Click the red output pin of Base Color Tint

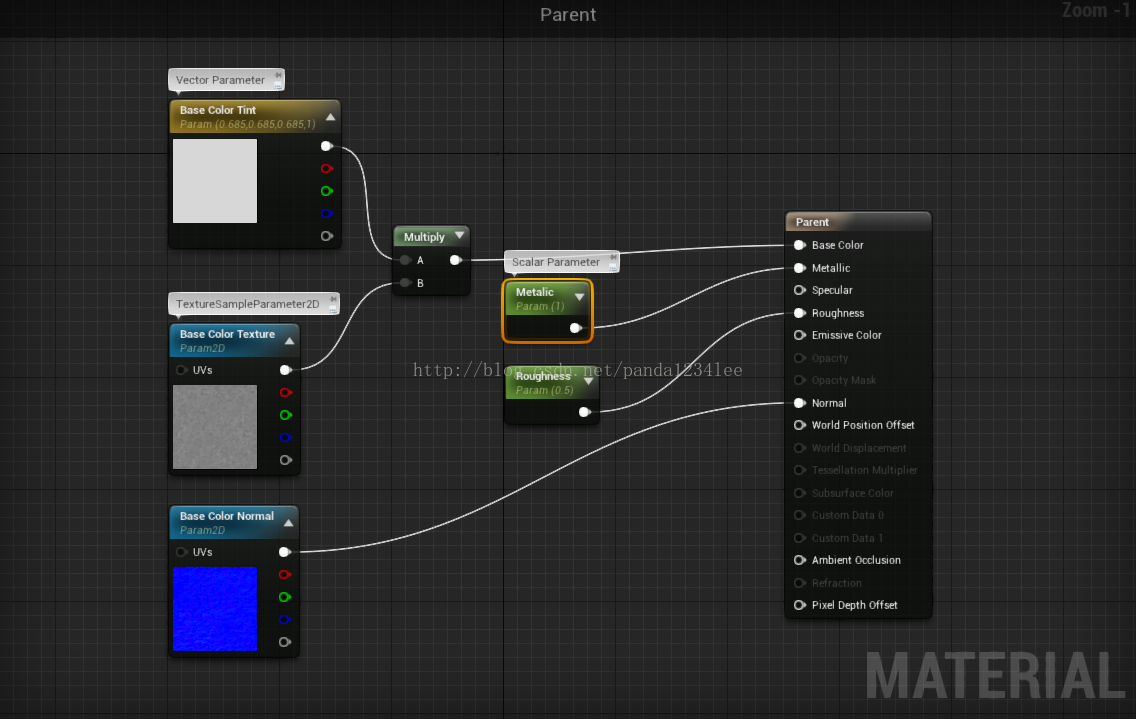pos(327,169)
